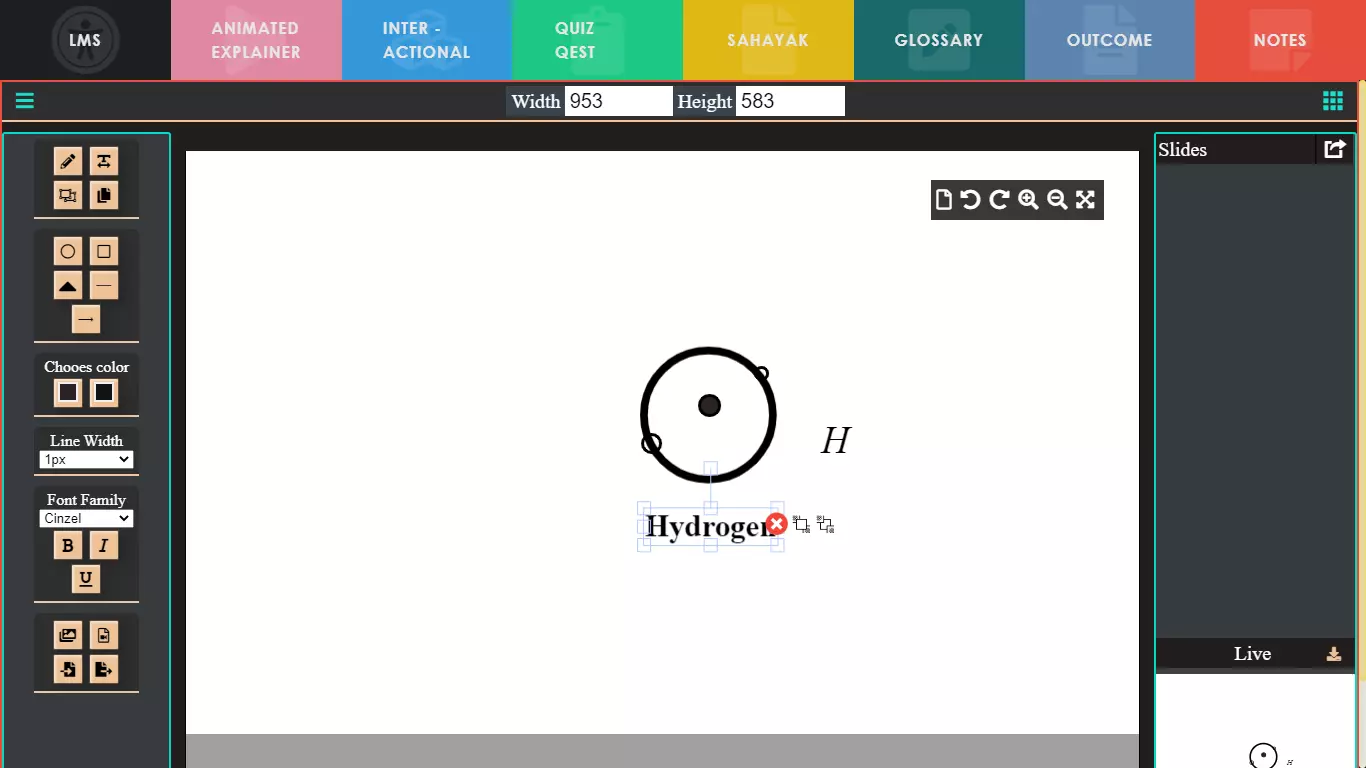Undo the last canvas action
Screen dimensions: 1366x768
pos(970,200)
